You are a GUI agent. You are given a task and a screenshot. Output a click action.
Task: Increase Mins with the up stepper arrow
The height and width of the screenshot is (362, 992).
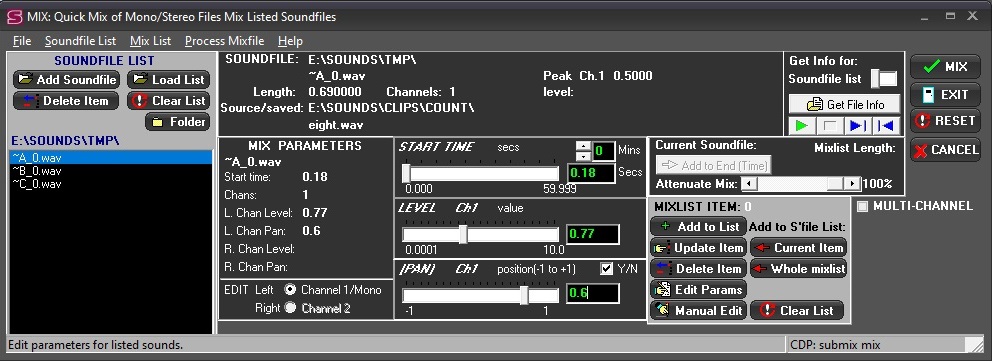584,146
